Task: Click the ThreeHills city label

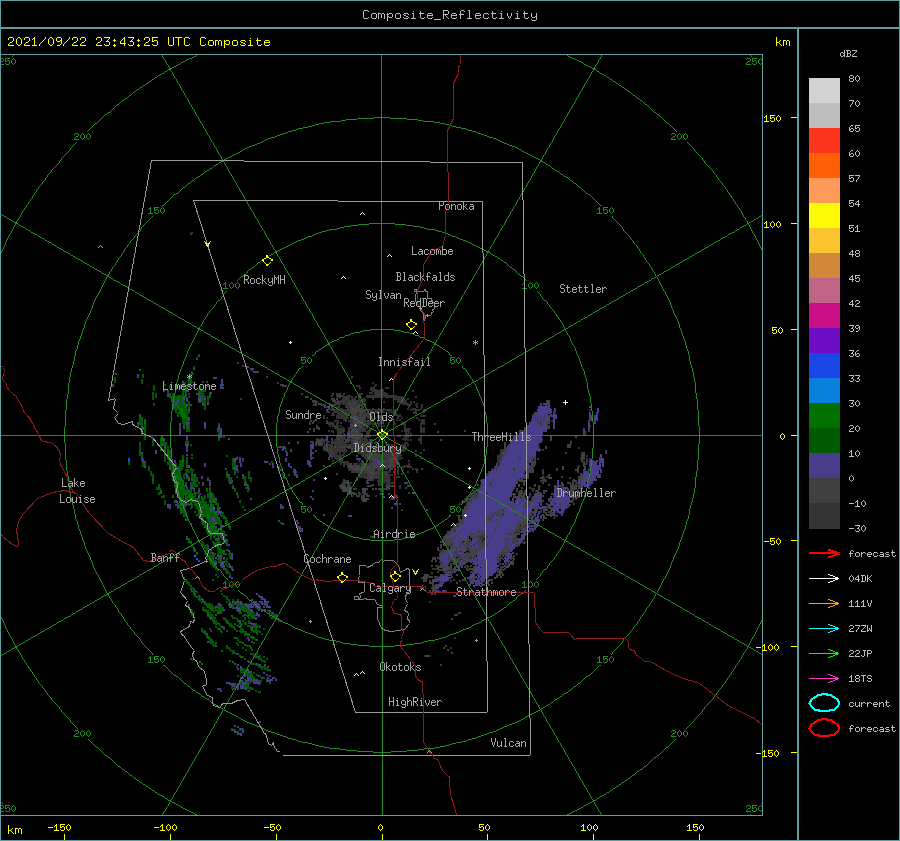Action: 502,437
